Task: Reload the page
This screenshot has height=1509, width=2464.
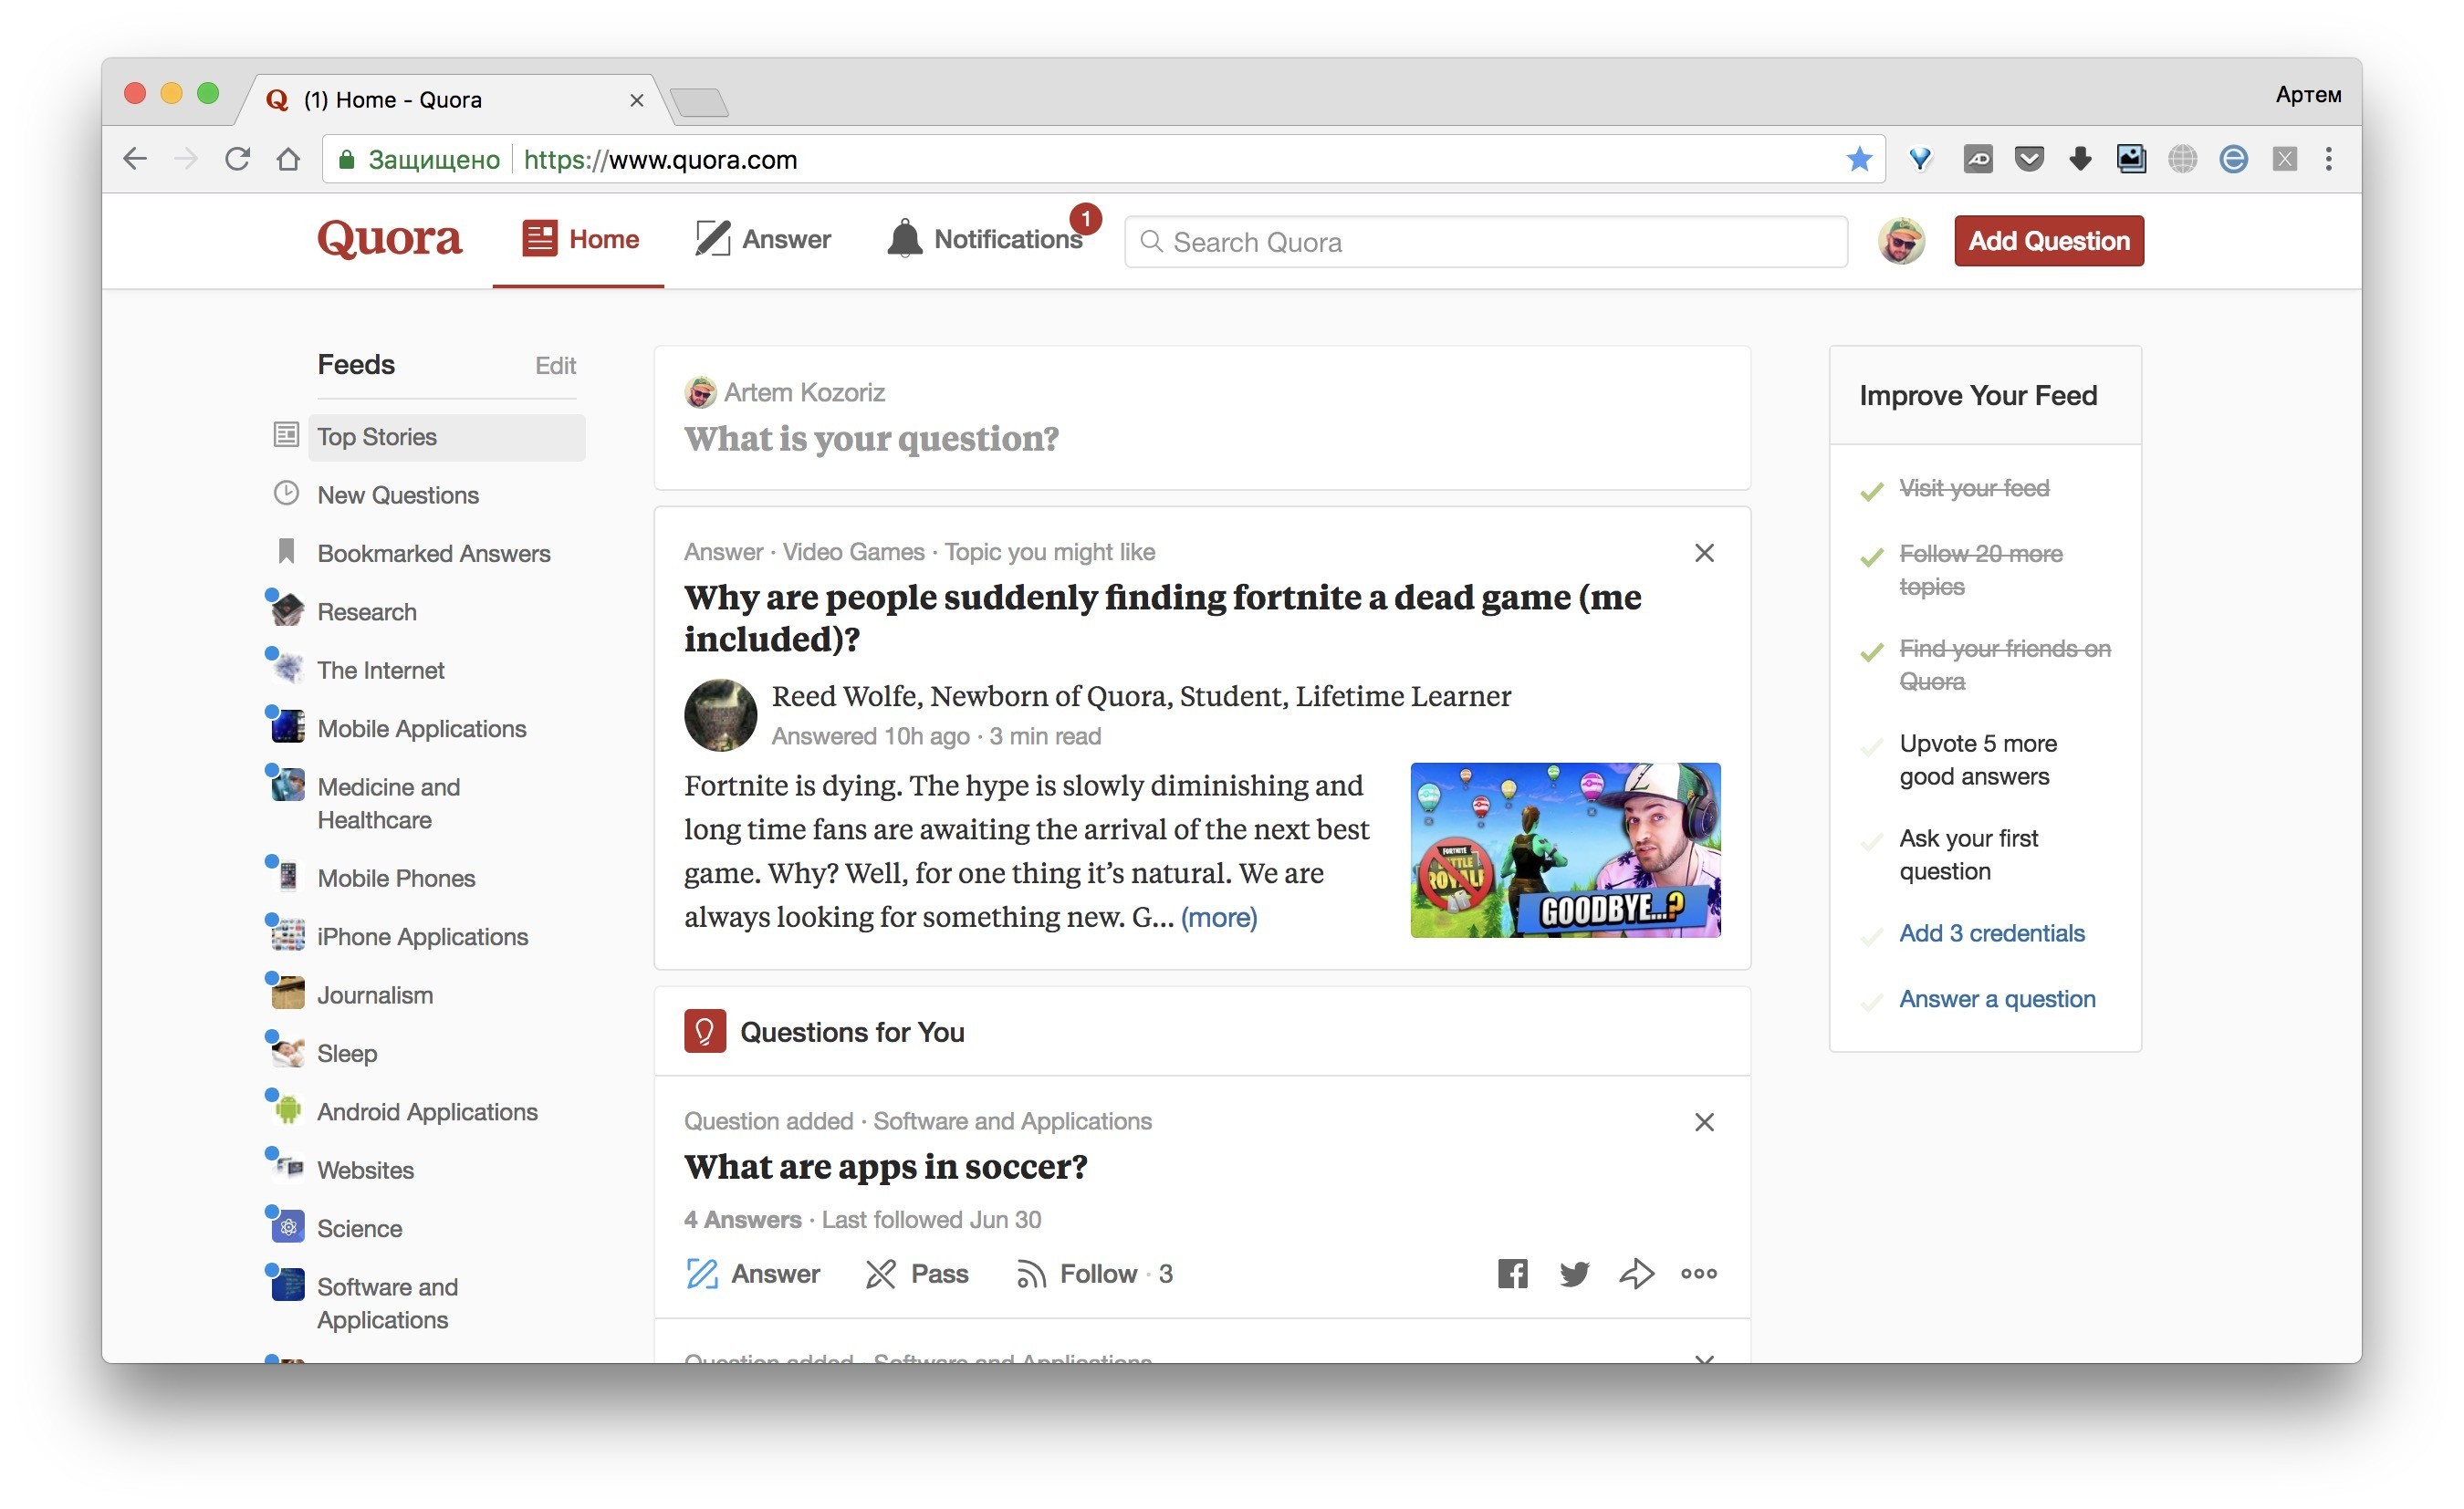Action: coord(237,159)
